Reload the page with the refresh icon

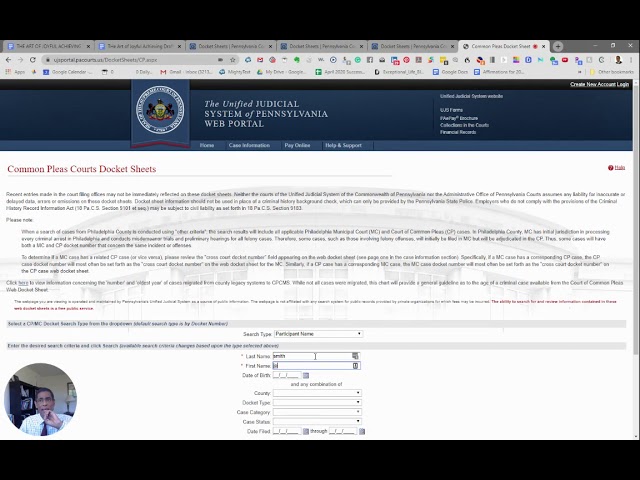(x=33, y=60)
